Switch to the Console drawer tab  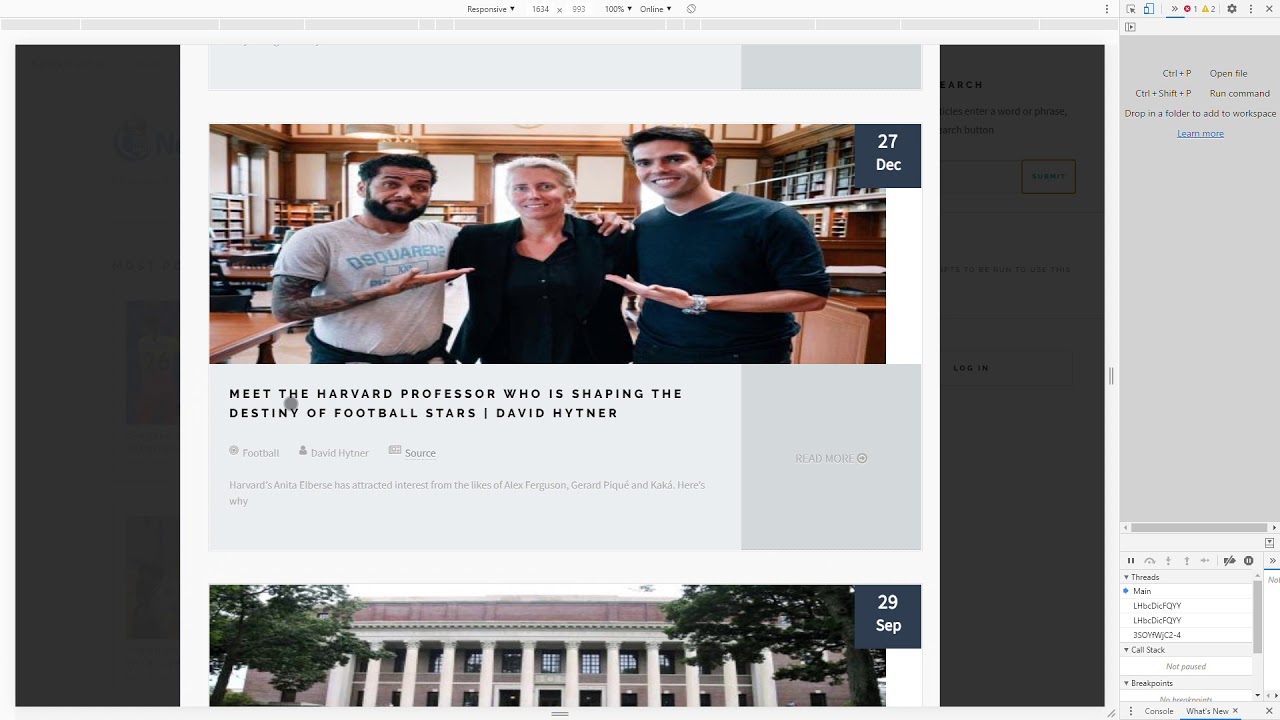pos(1159,711)
